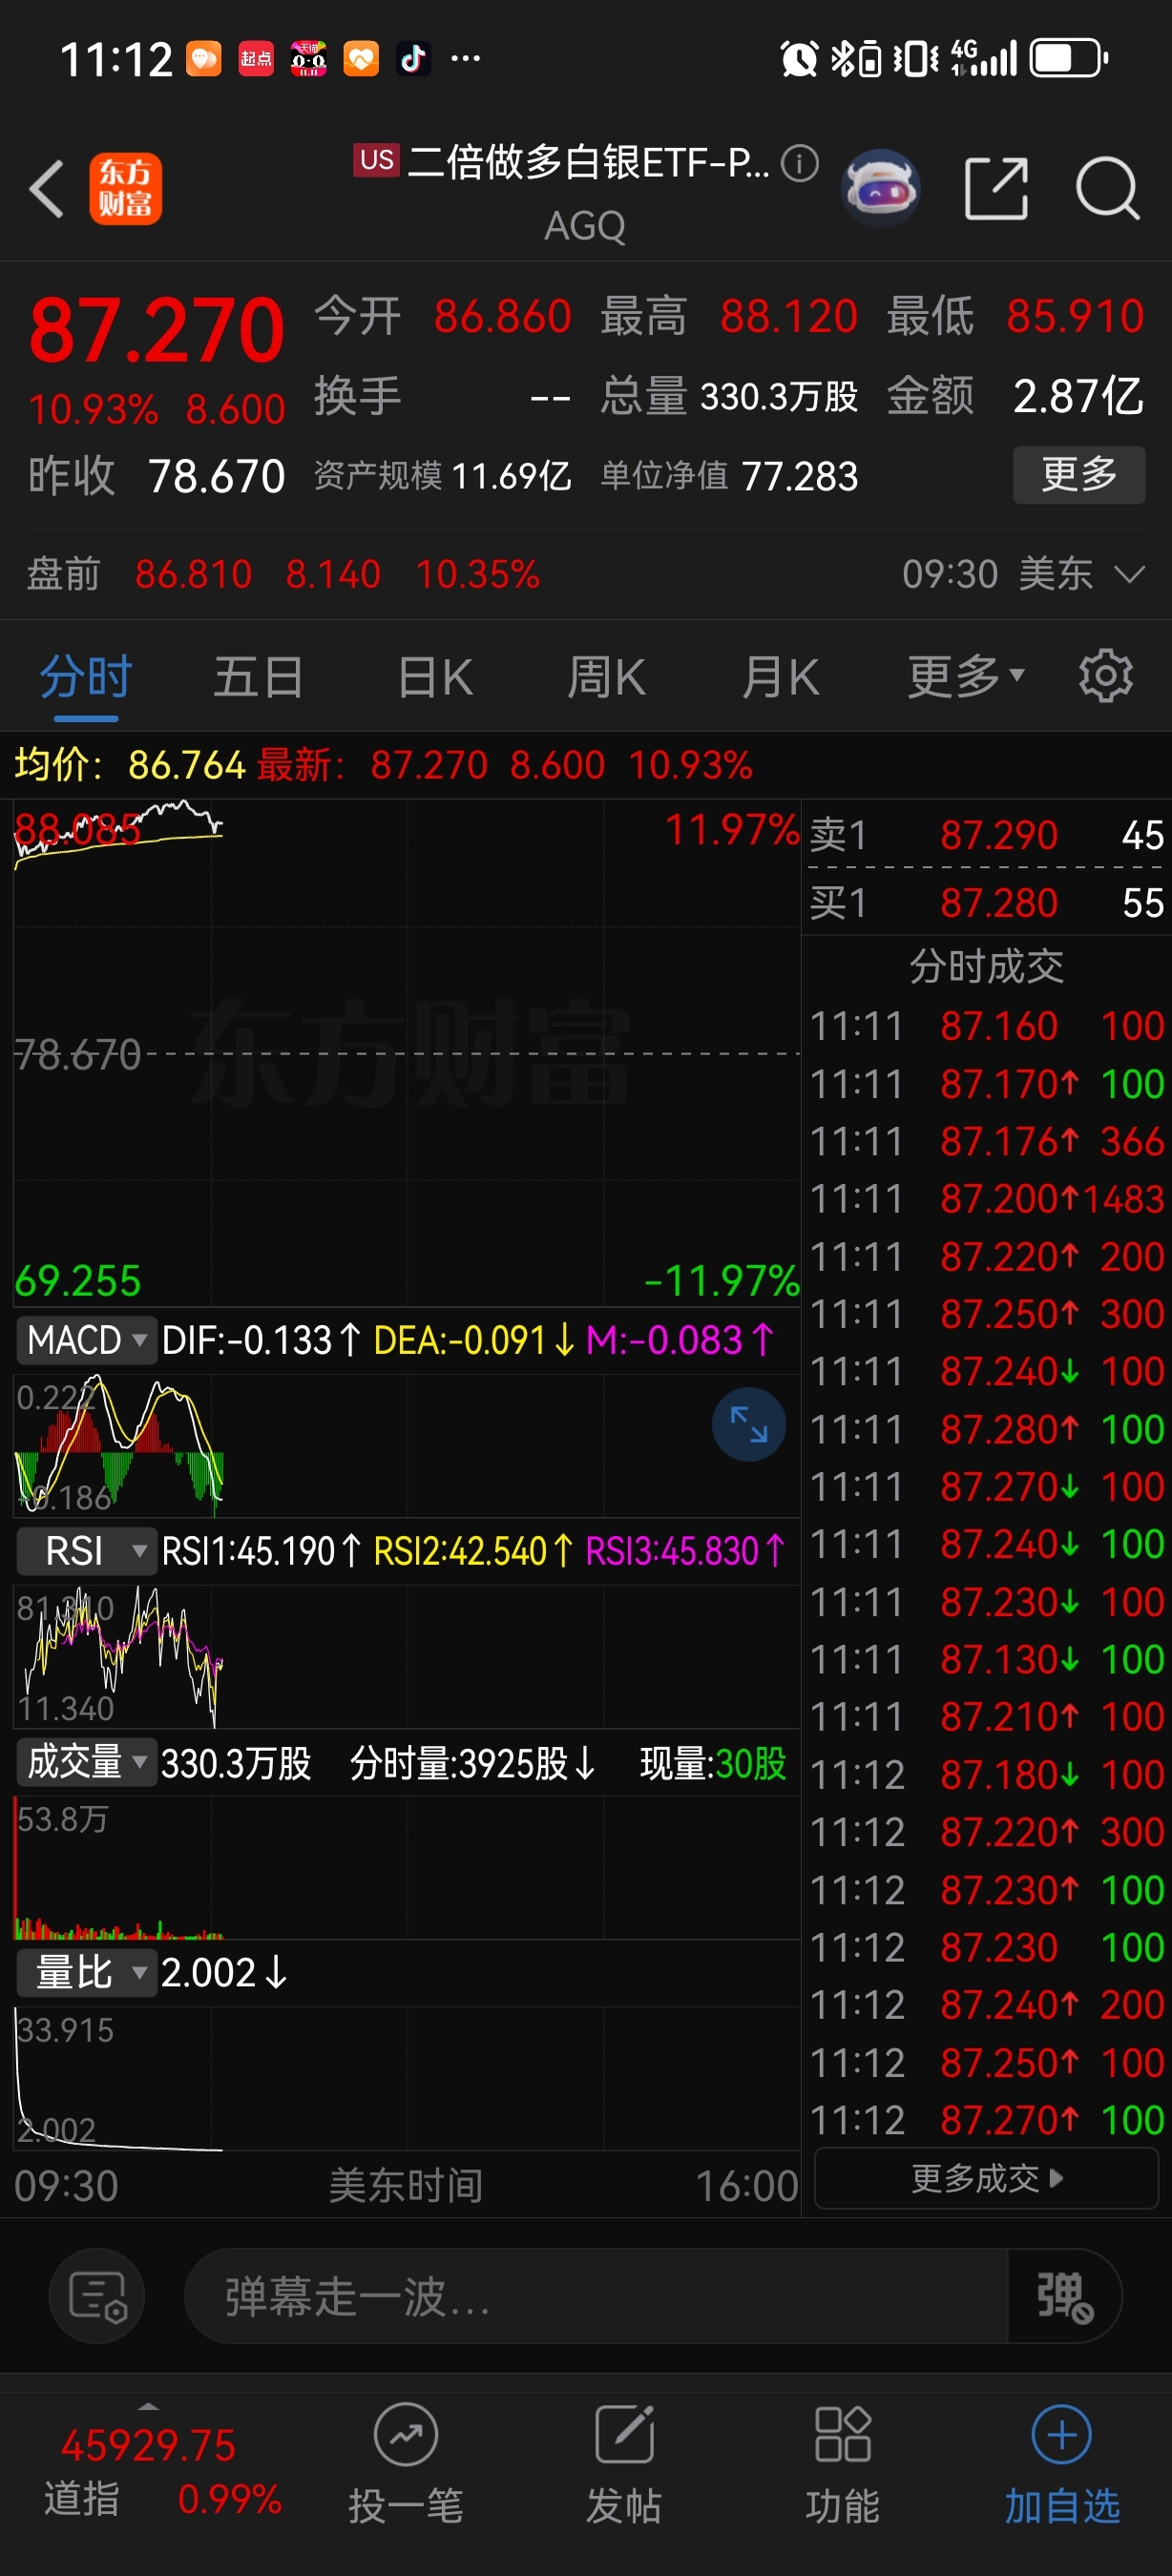The width and height of the screenshot is (1172, 2576).
Task: Toggle the 弹 barrage button
Action: [x=1065, y=2296]
